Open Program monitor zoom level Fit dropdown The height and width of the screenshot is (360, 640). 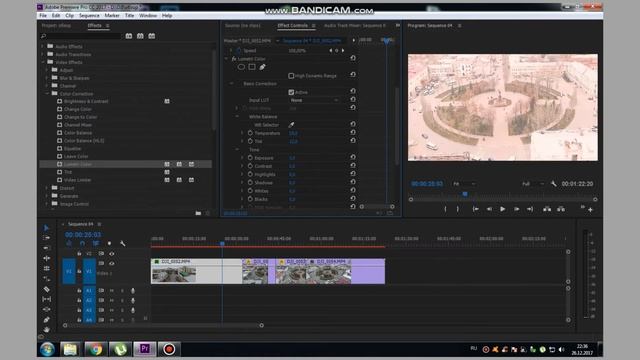[x=464, y=184]
